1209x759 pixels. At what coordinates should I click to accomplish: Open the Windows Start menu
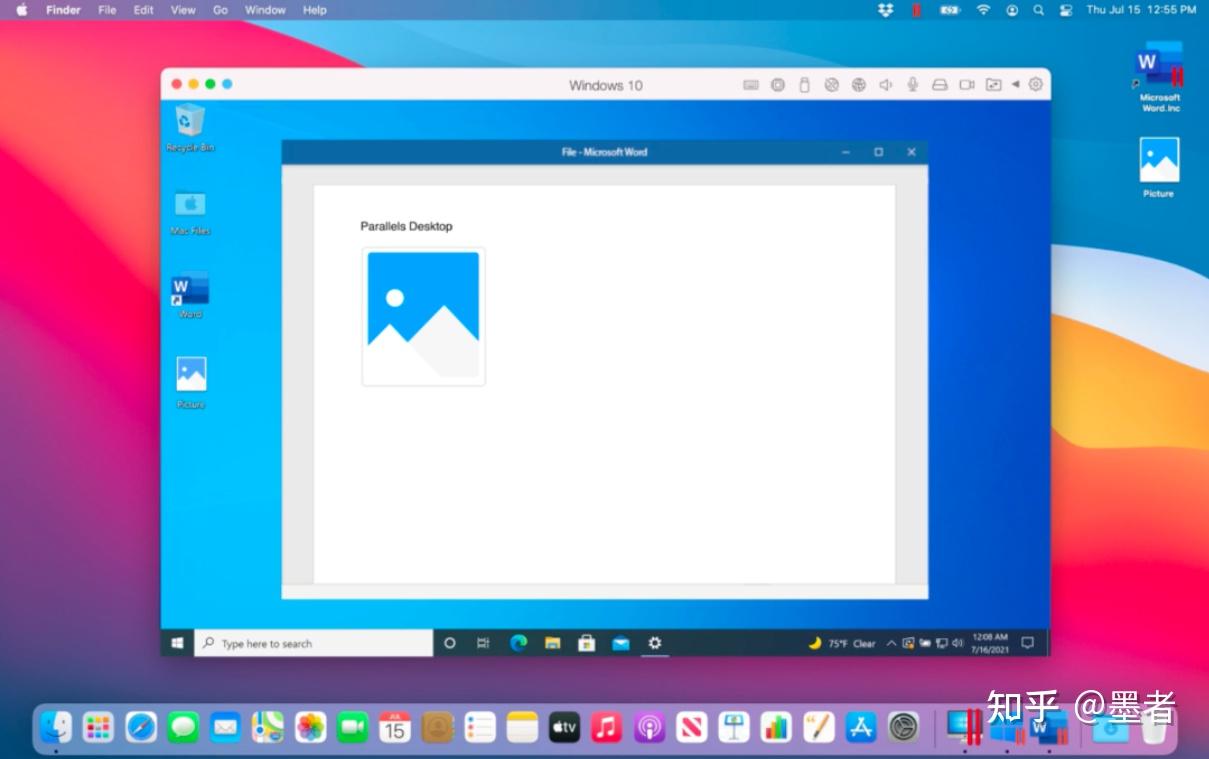coord(178,643)
